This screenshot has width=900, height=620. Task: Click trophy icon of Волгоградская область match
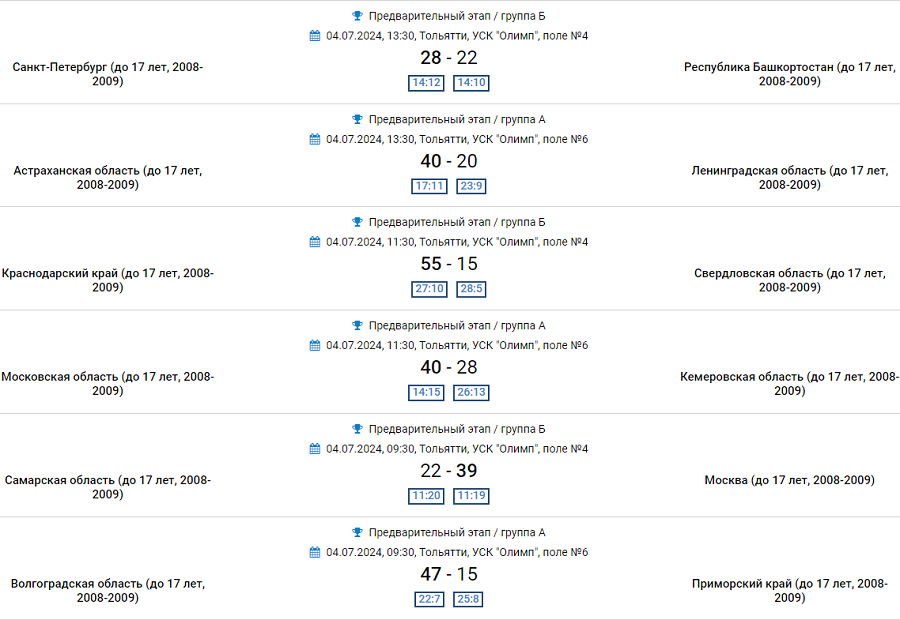pos(358,532)
